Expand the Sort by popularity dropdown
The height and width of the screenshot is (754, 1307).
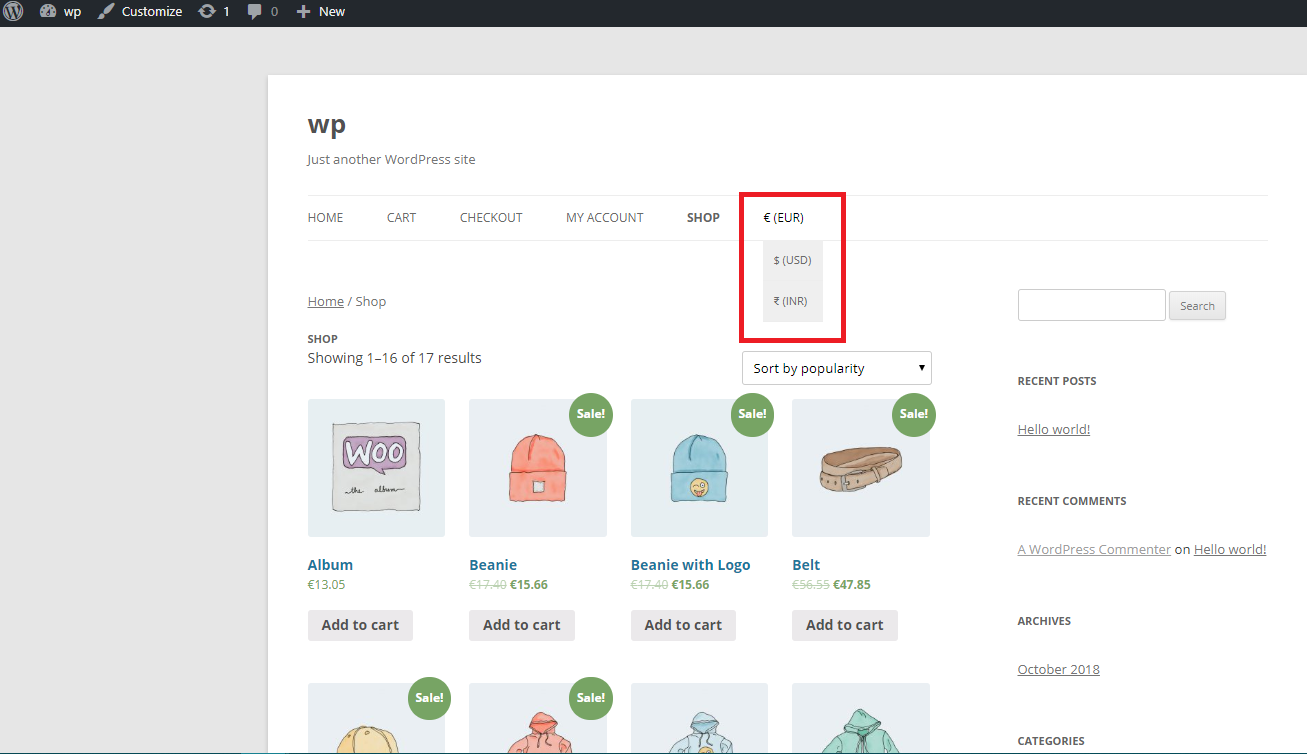(x=836, y=368)
